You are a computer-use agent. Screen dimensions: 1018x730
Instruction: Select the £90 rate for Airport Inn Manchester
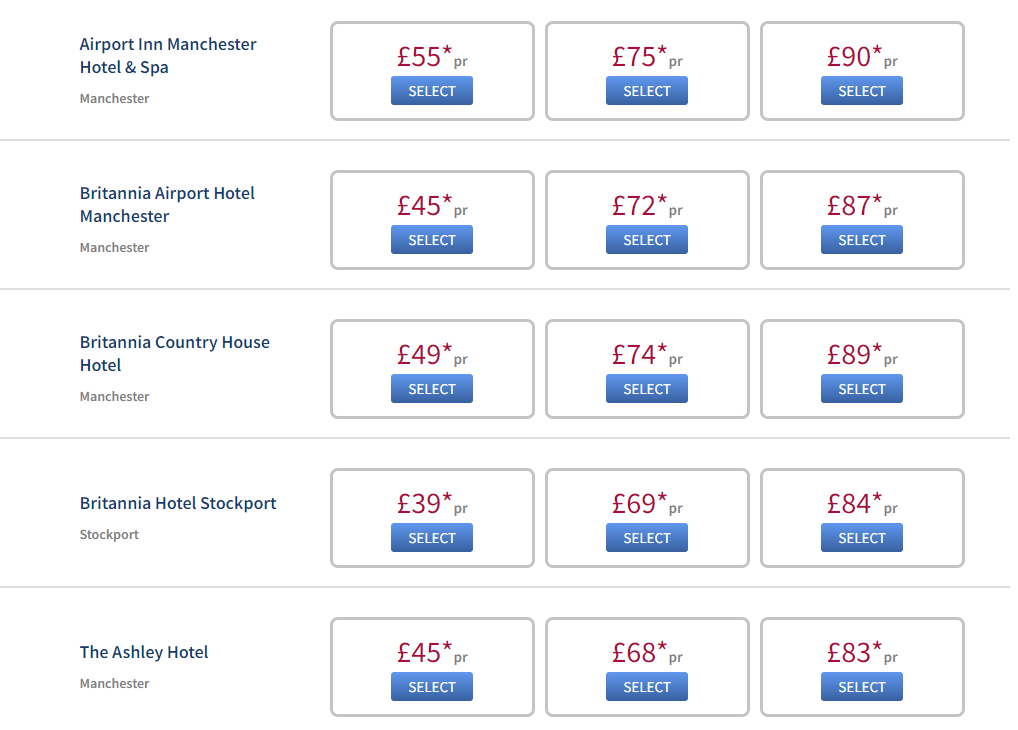pyautogui.click(x=862, y=91)
